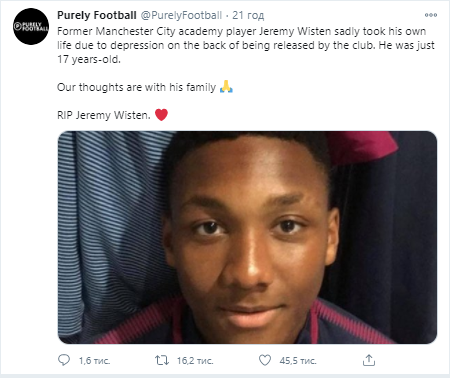Like the tweet with heart outline icon

(x=265, y=360)
